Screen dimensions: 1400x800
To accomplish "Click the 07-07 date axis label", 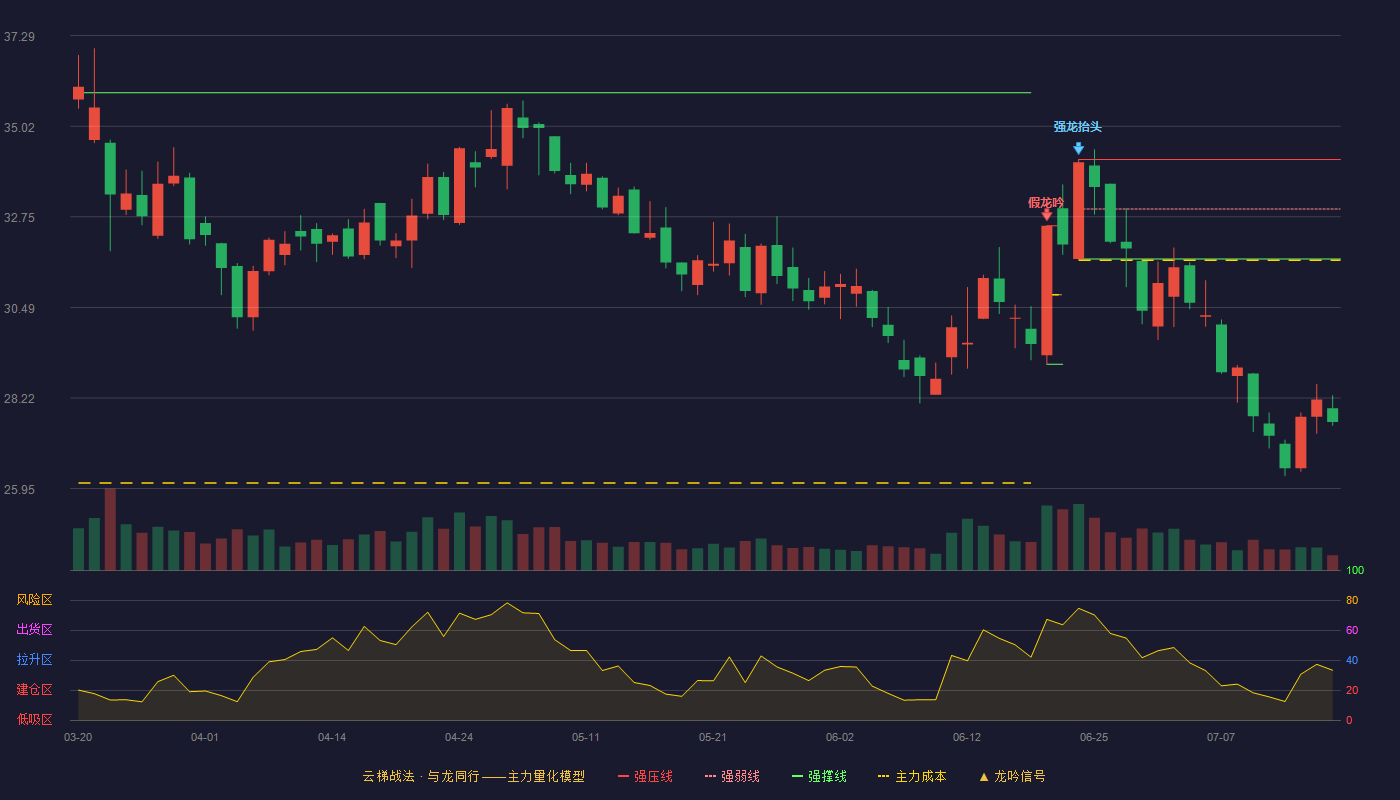I will [1221, 737].
